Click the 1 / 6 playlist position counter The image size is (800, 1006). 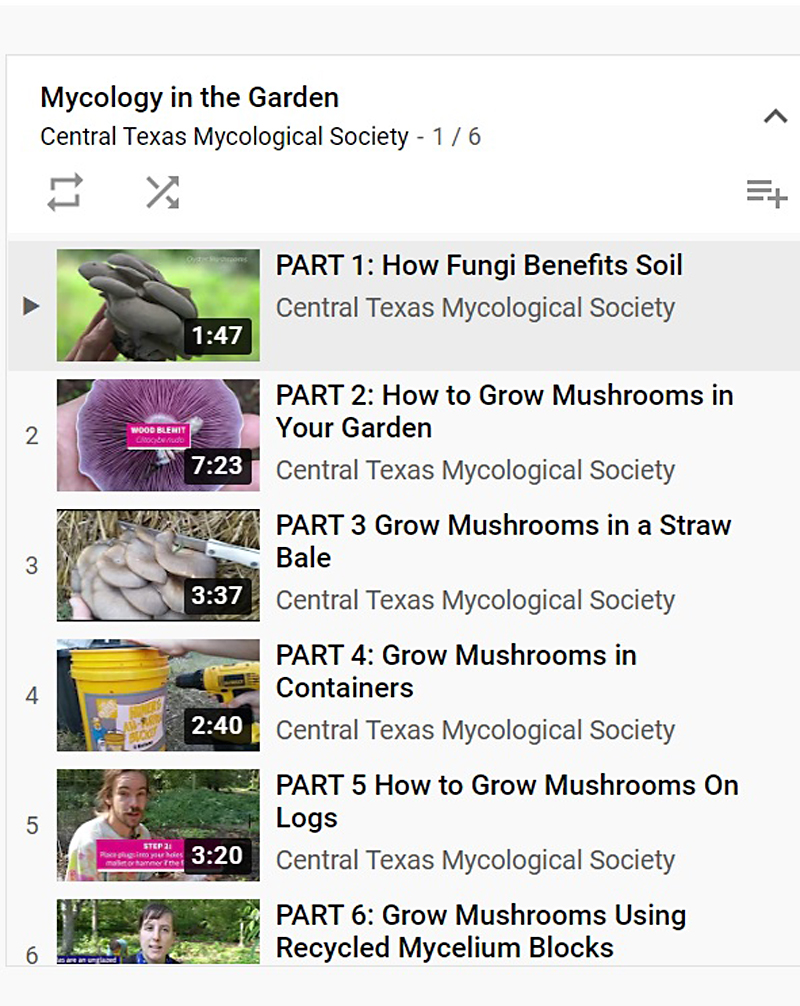[x=456, y=137]
